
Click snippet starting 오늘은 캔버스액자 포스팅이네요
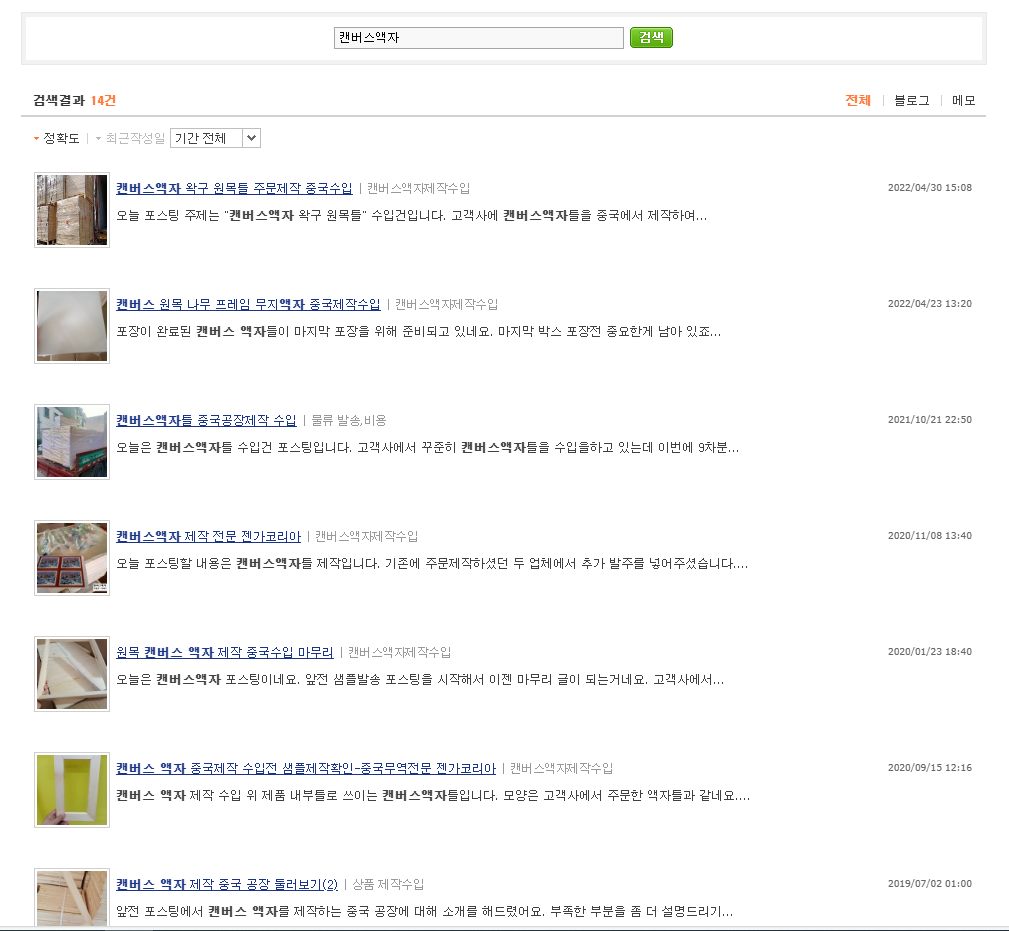pos(420,679)
